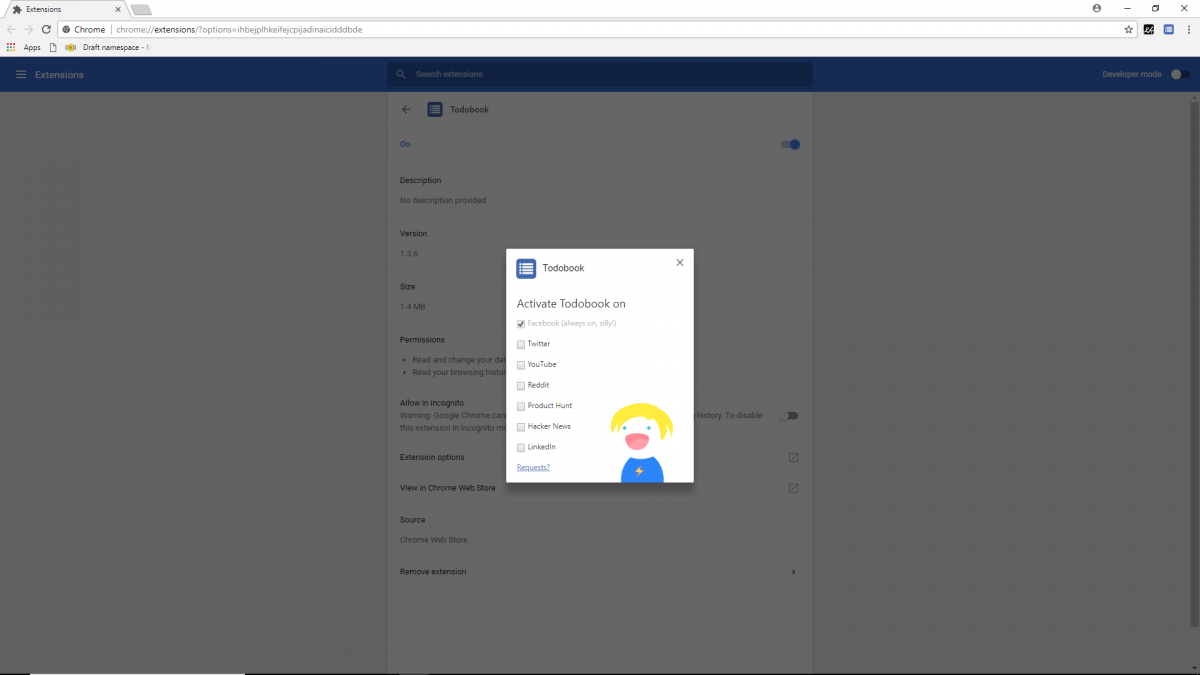1200x675 pixels.
Task: Click the Search extensions field
Action: (x=600, y=74)
